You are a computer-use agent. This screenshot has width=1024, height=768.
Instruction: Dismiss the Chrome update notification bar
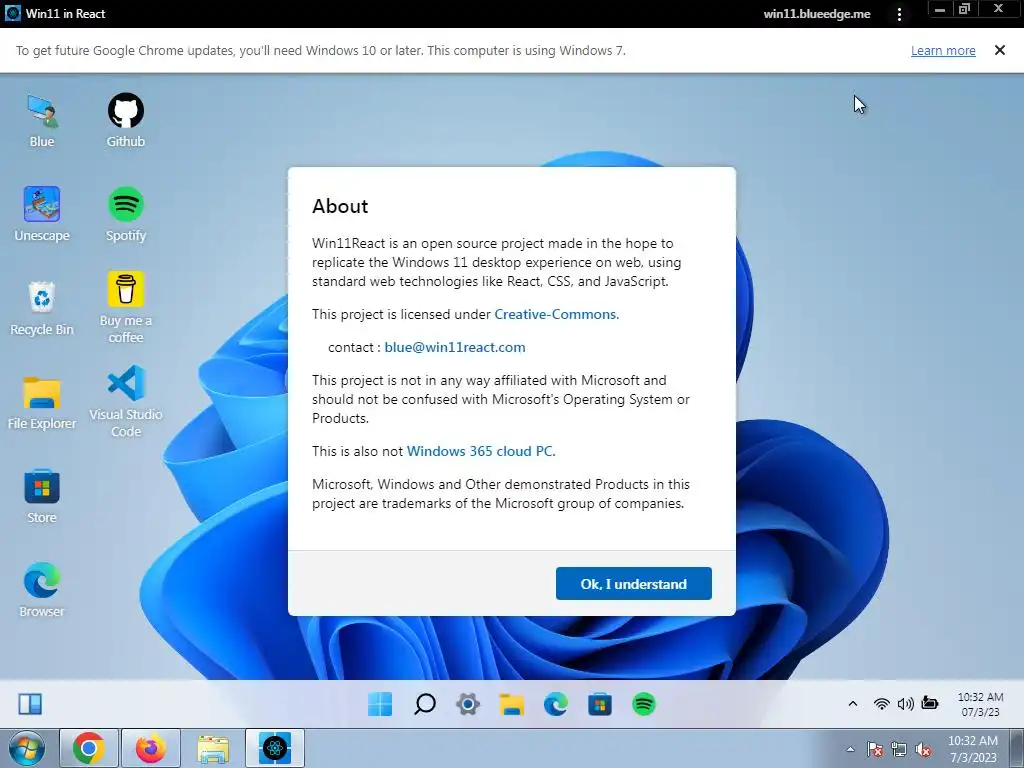point(999,50)
